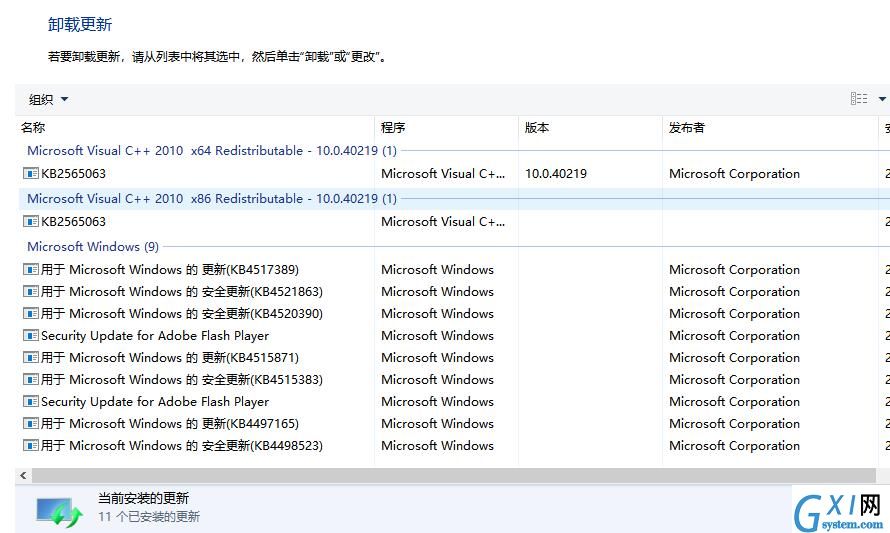This screenshot has width=890, height=533.
Task: Click Microsoft Visual C+... program cell for x64
Action: click(x=443, y=174)
